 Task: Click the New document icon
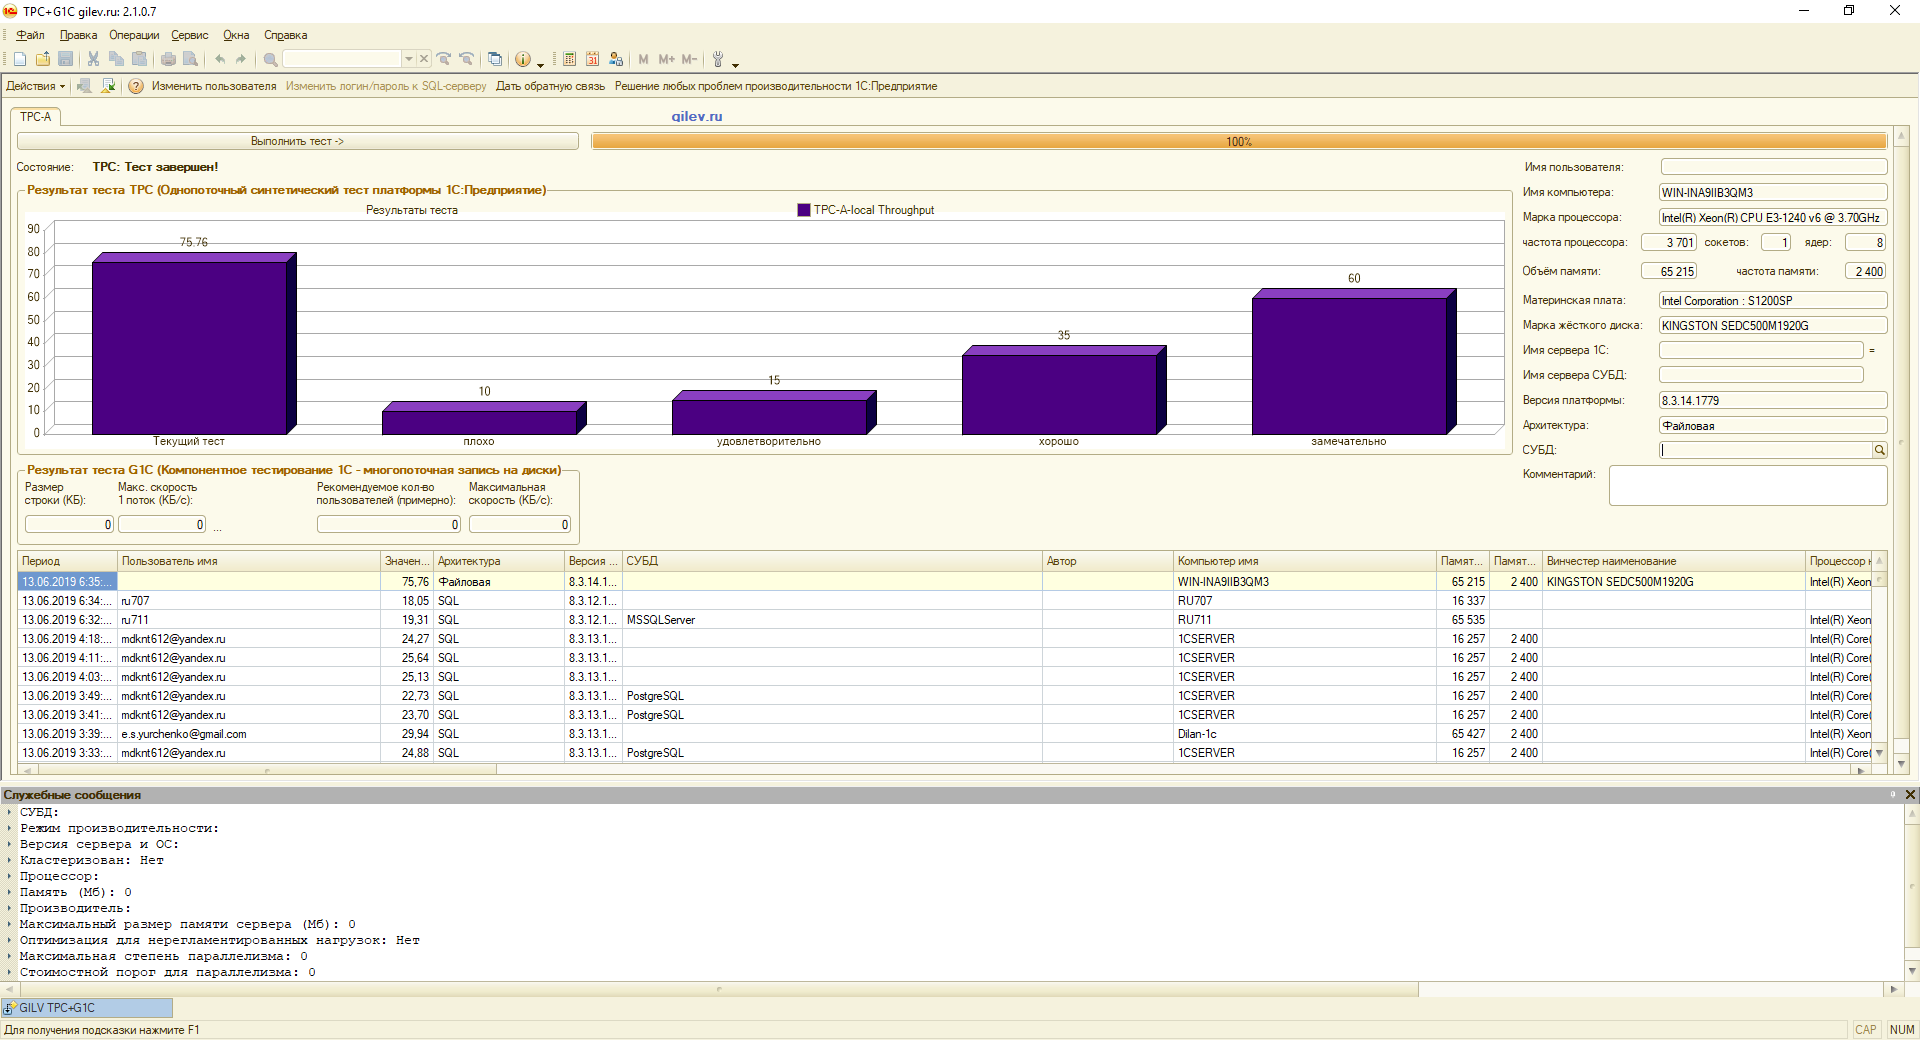[20, 59]
